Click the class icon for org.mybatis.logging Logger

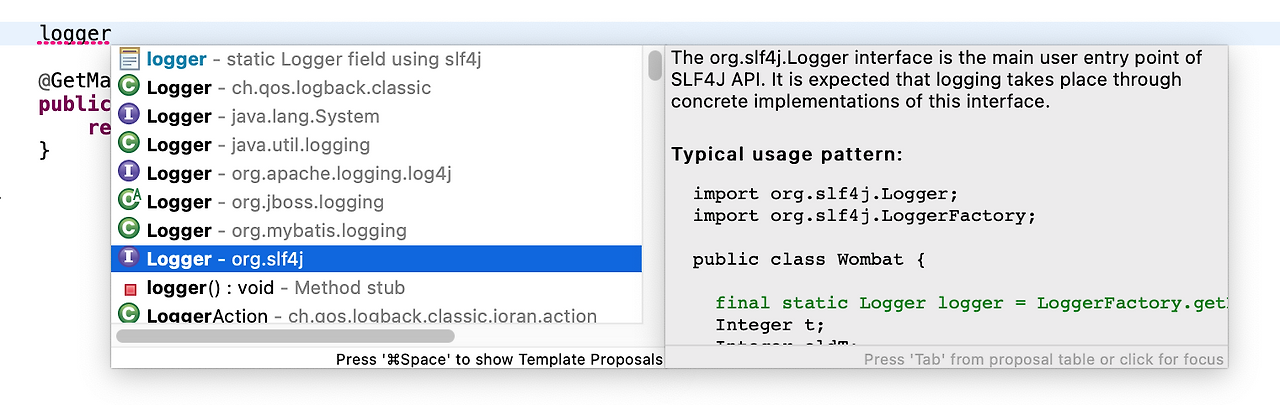click(x=128, y=230)
